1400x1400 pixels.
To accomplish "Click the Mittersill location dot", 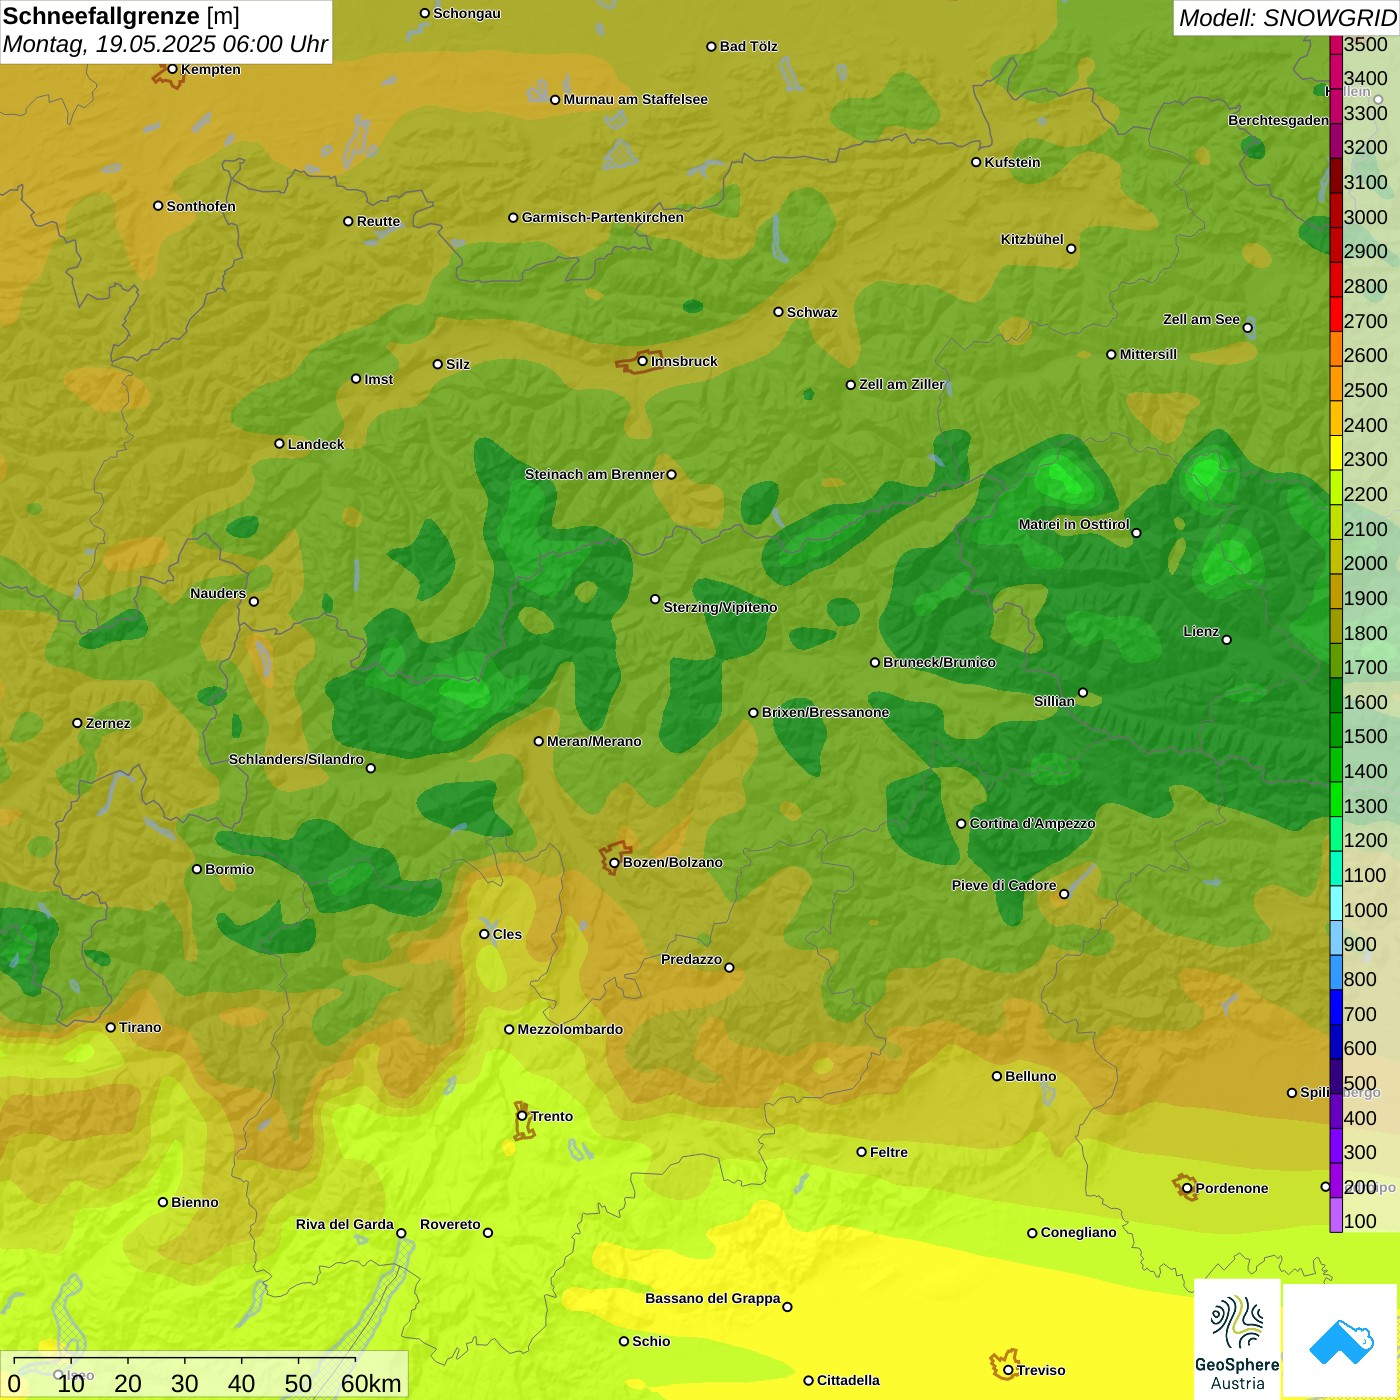I will (x=1111, y=354).
